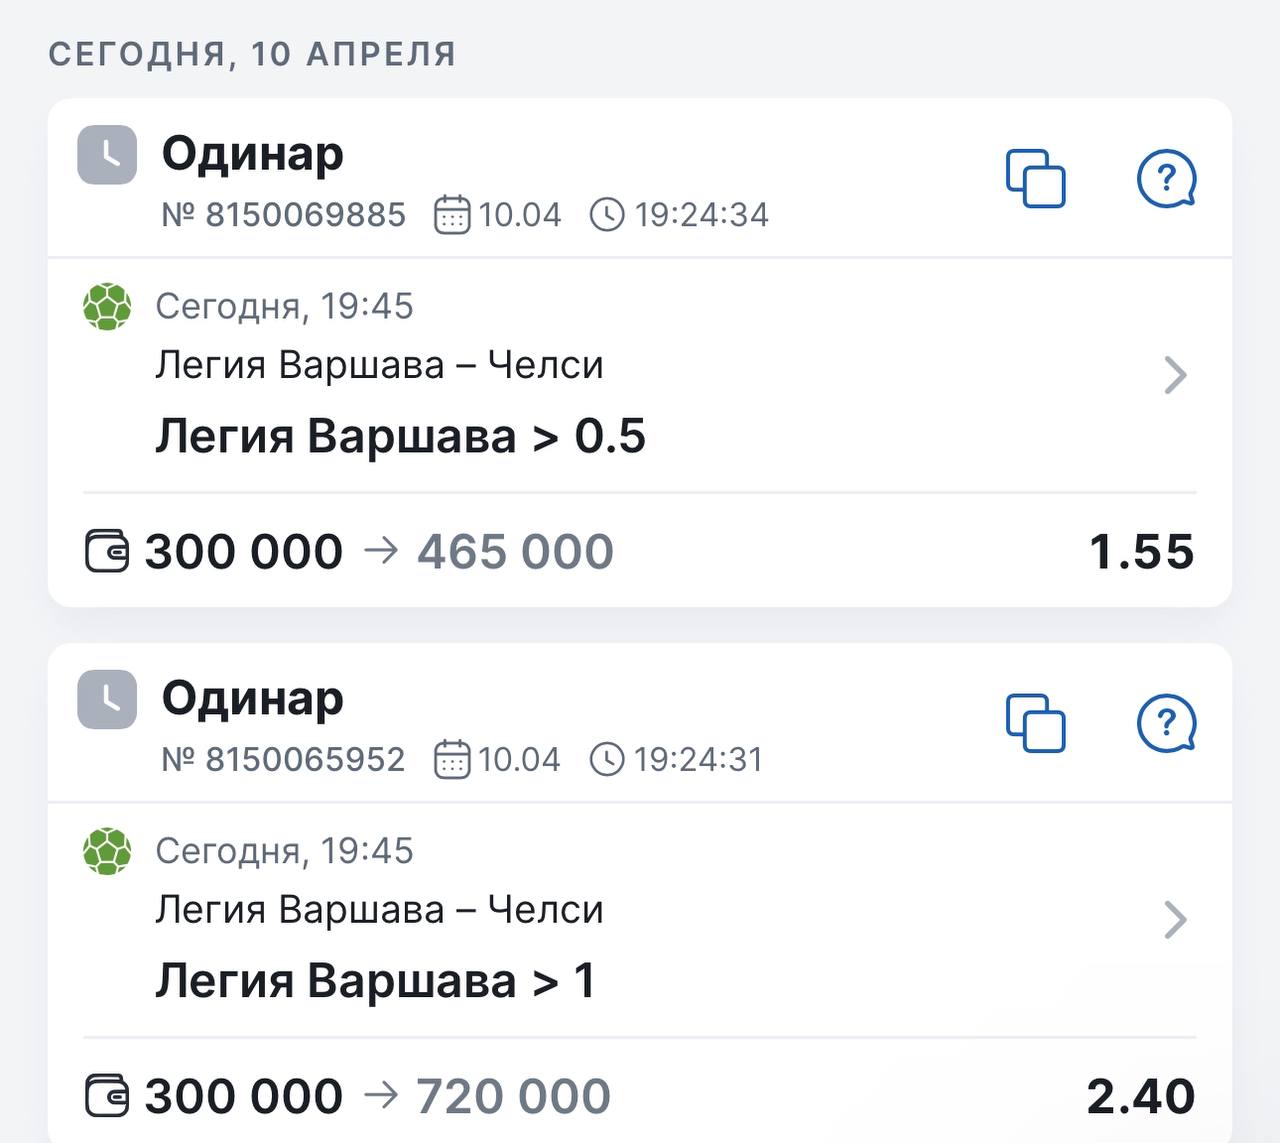1280x1143 pixels.
Task: Open Легия Варшава > 1 bet selection
Action: tap(376, 980)
